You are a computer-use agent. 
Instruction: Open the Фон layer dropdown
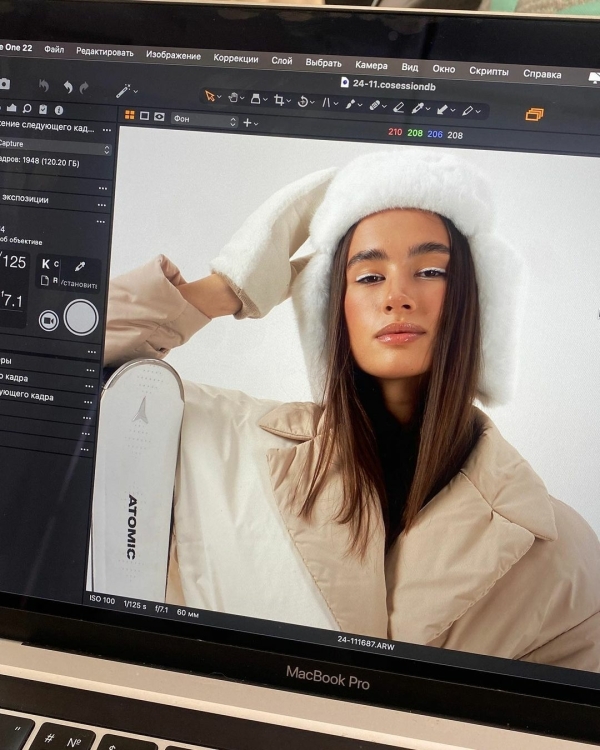[205, 120]
